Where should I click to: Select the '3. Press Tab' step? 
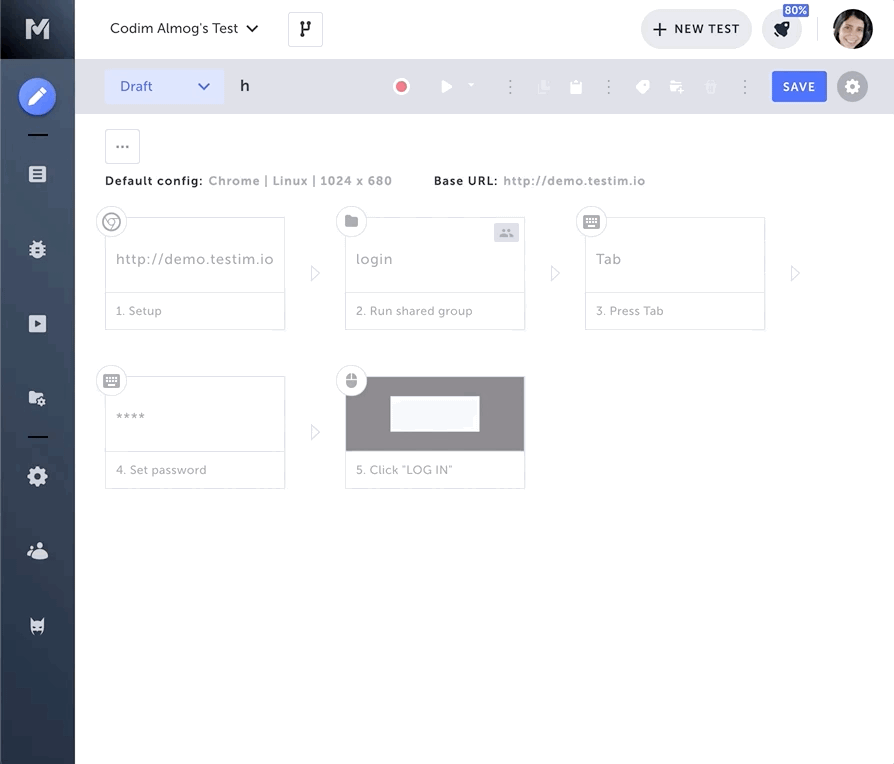(675, 273)
